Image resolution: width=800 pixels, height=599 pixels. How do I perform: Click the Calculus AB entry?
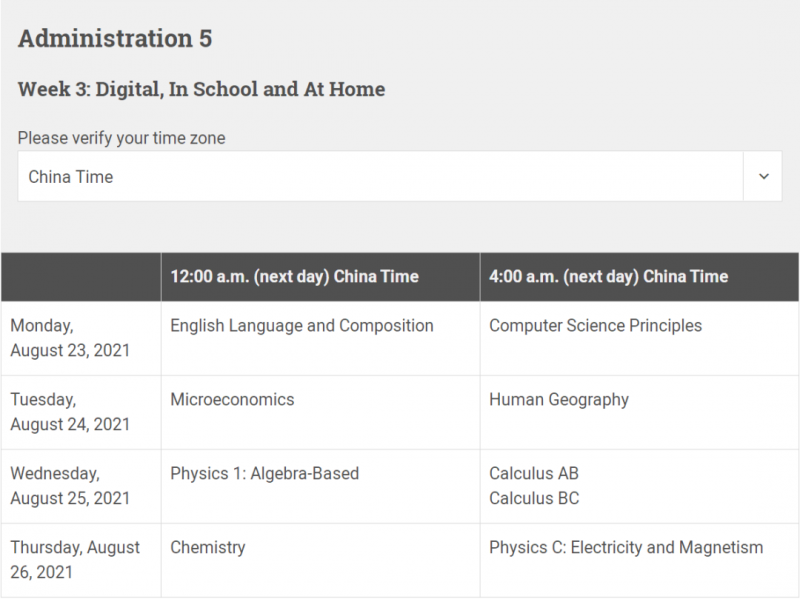[534, 473]
